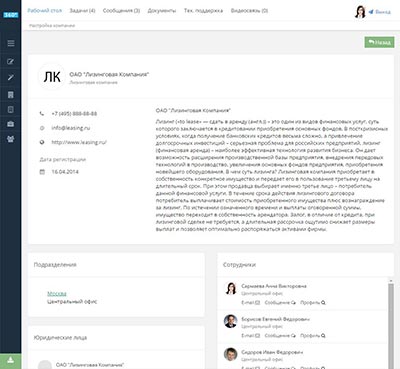Click the document page sidebar icon
The image size is (400, 369).
click(11, 109)
